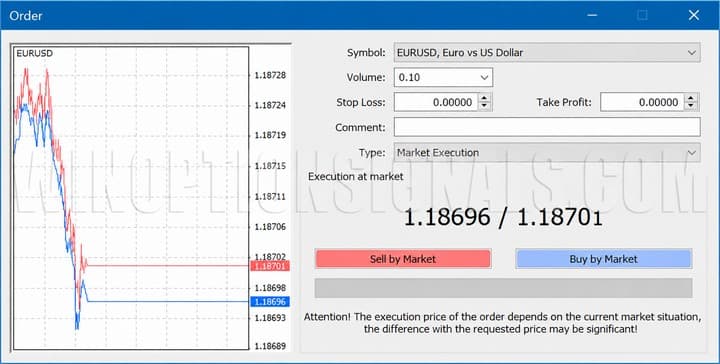Open the Symbol dropdown EURUSD
This screenshot has height=364, width=720.
tap(547, 53)
